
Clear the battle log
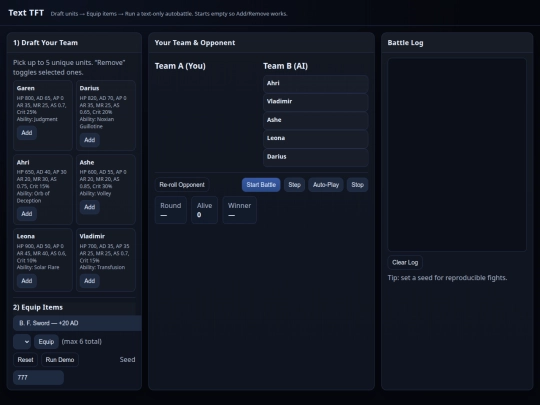[x=405, y=263]
